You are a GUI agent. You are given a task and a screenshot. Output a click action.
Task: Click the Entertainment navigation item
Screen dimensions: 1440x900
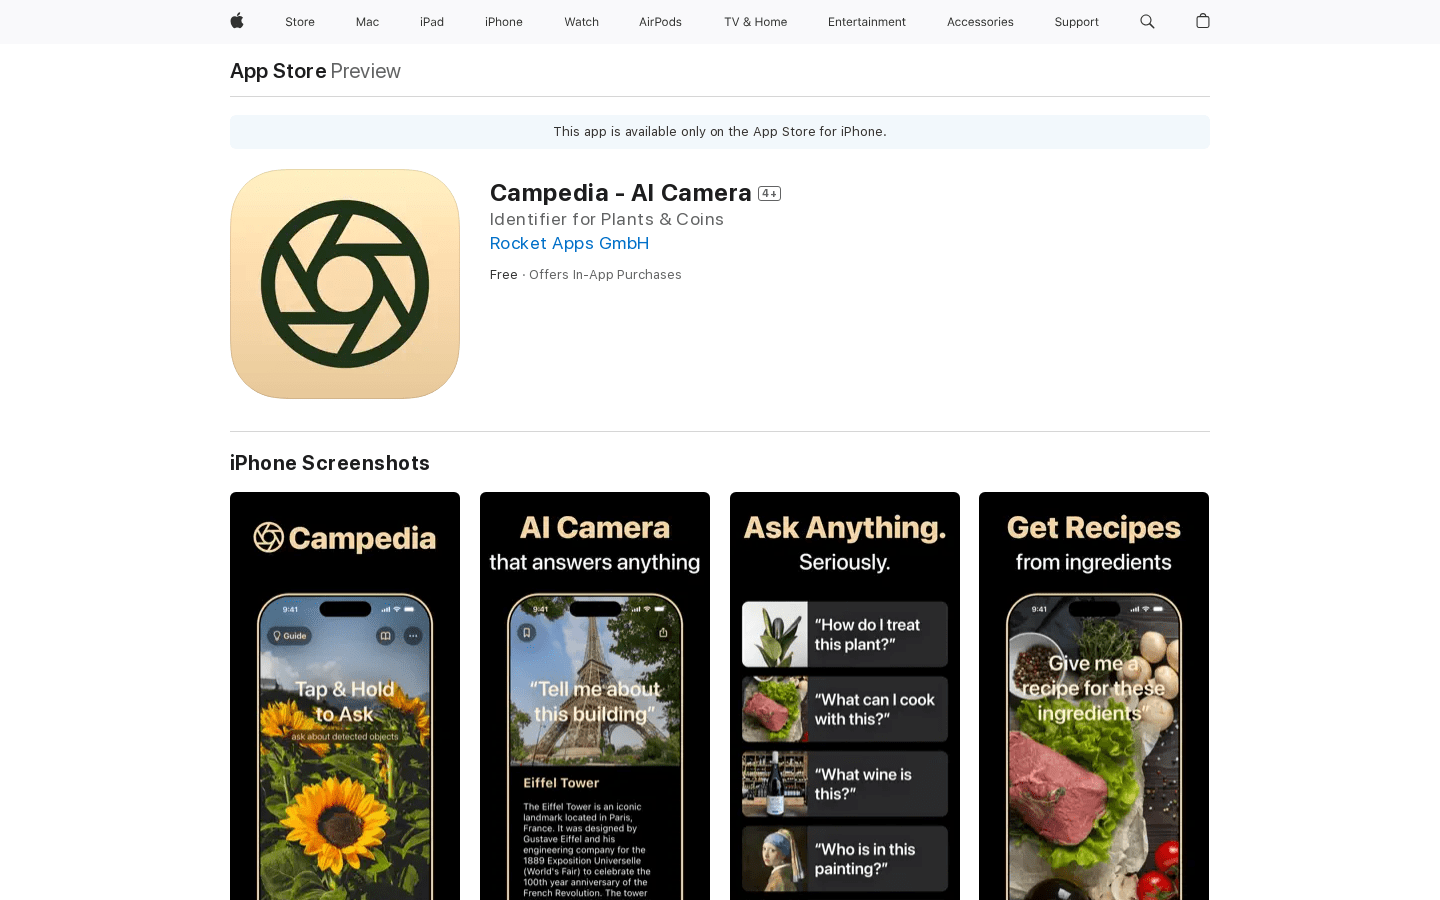click(866, 21)
